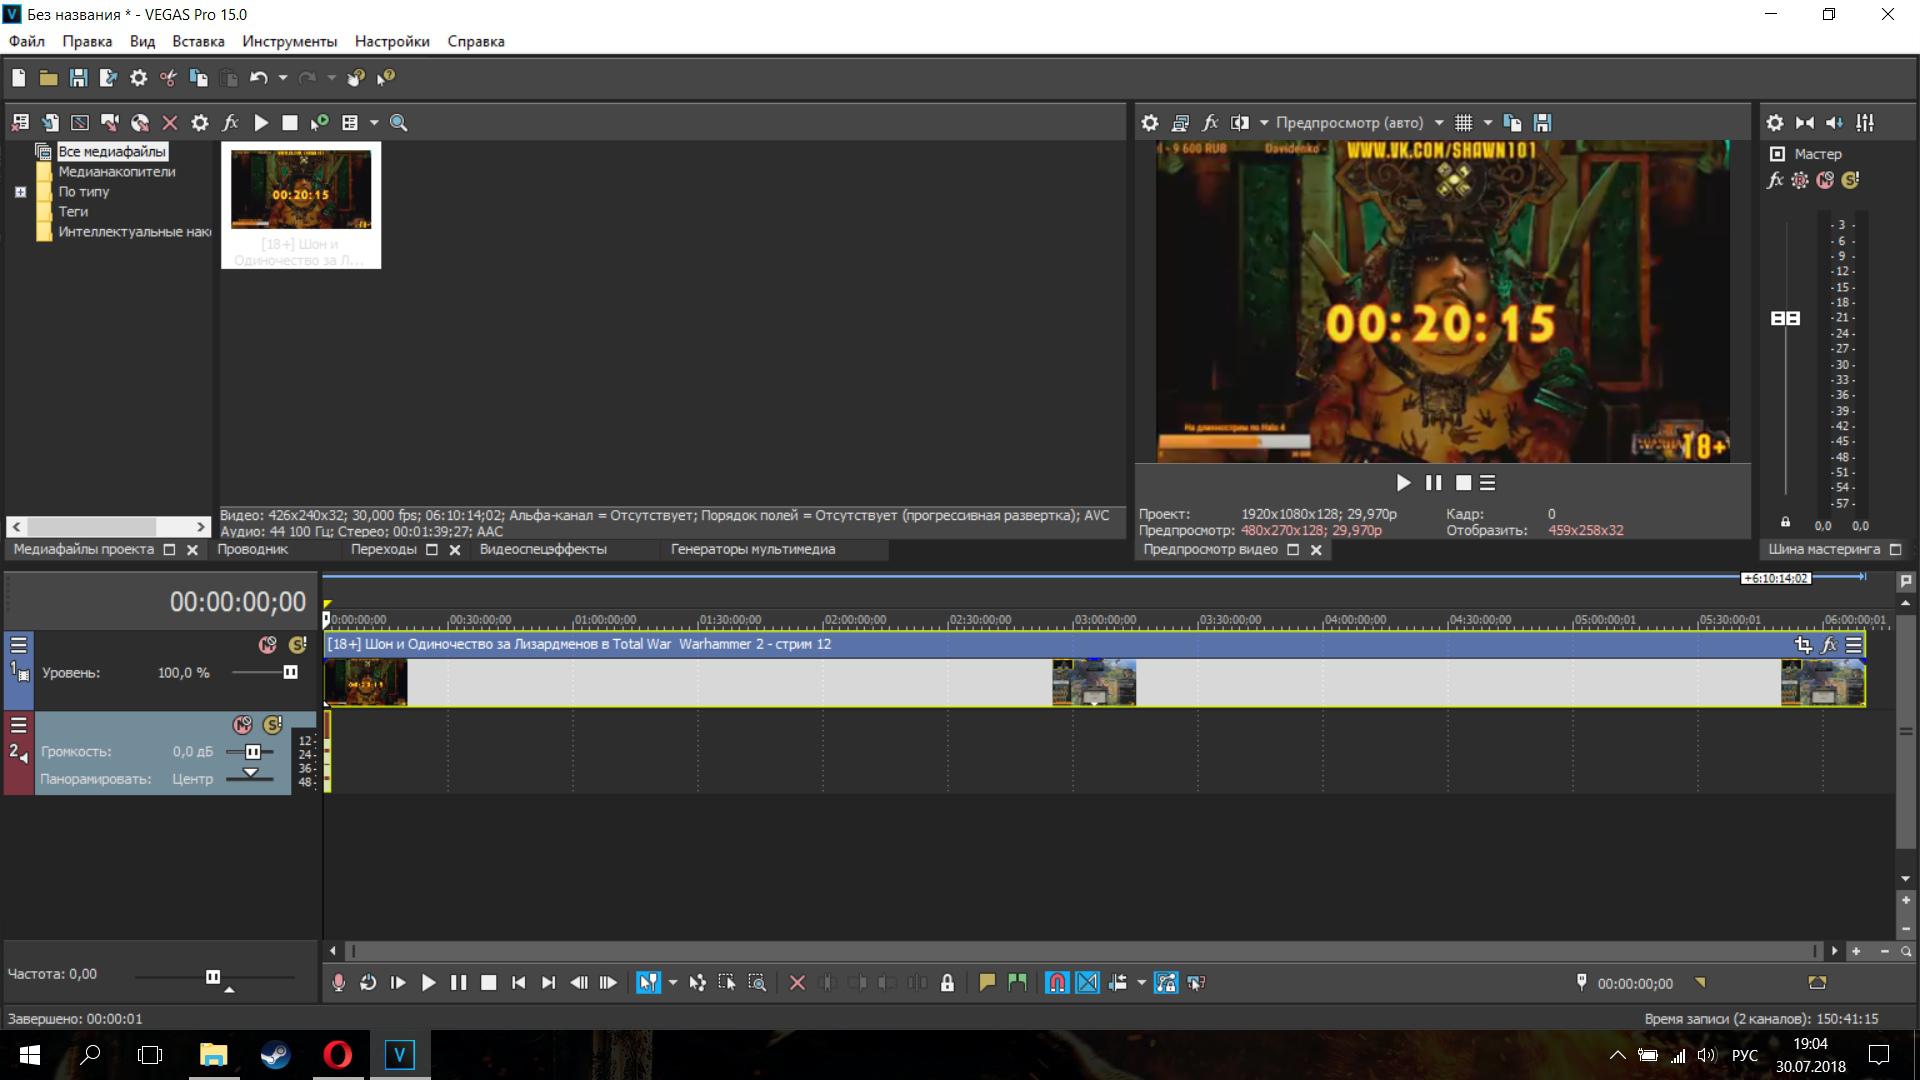Toggle the preview overlays grid icon

coord(1463,123)
